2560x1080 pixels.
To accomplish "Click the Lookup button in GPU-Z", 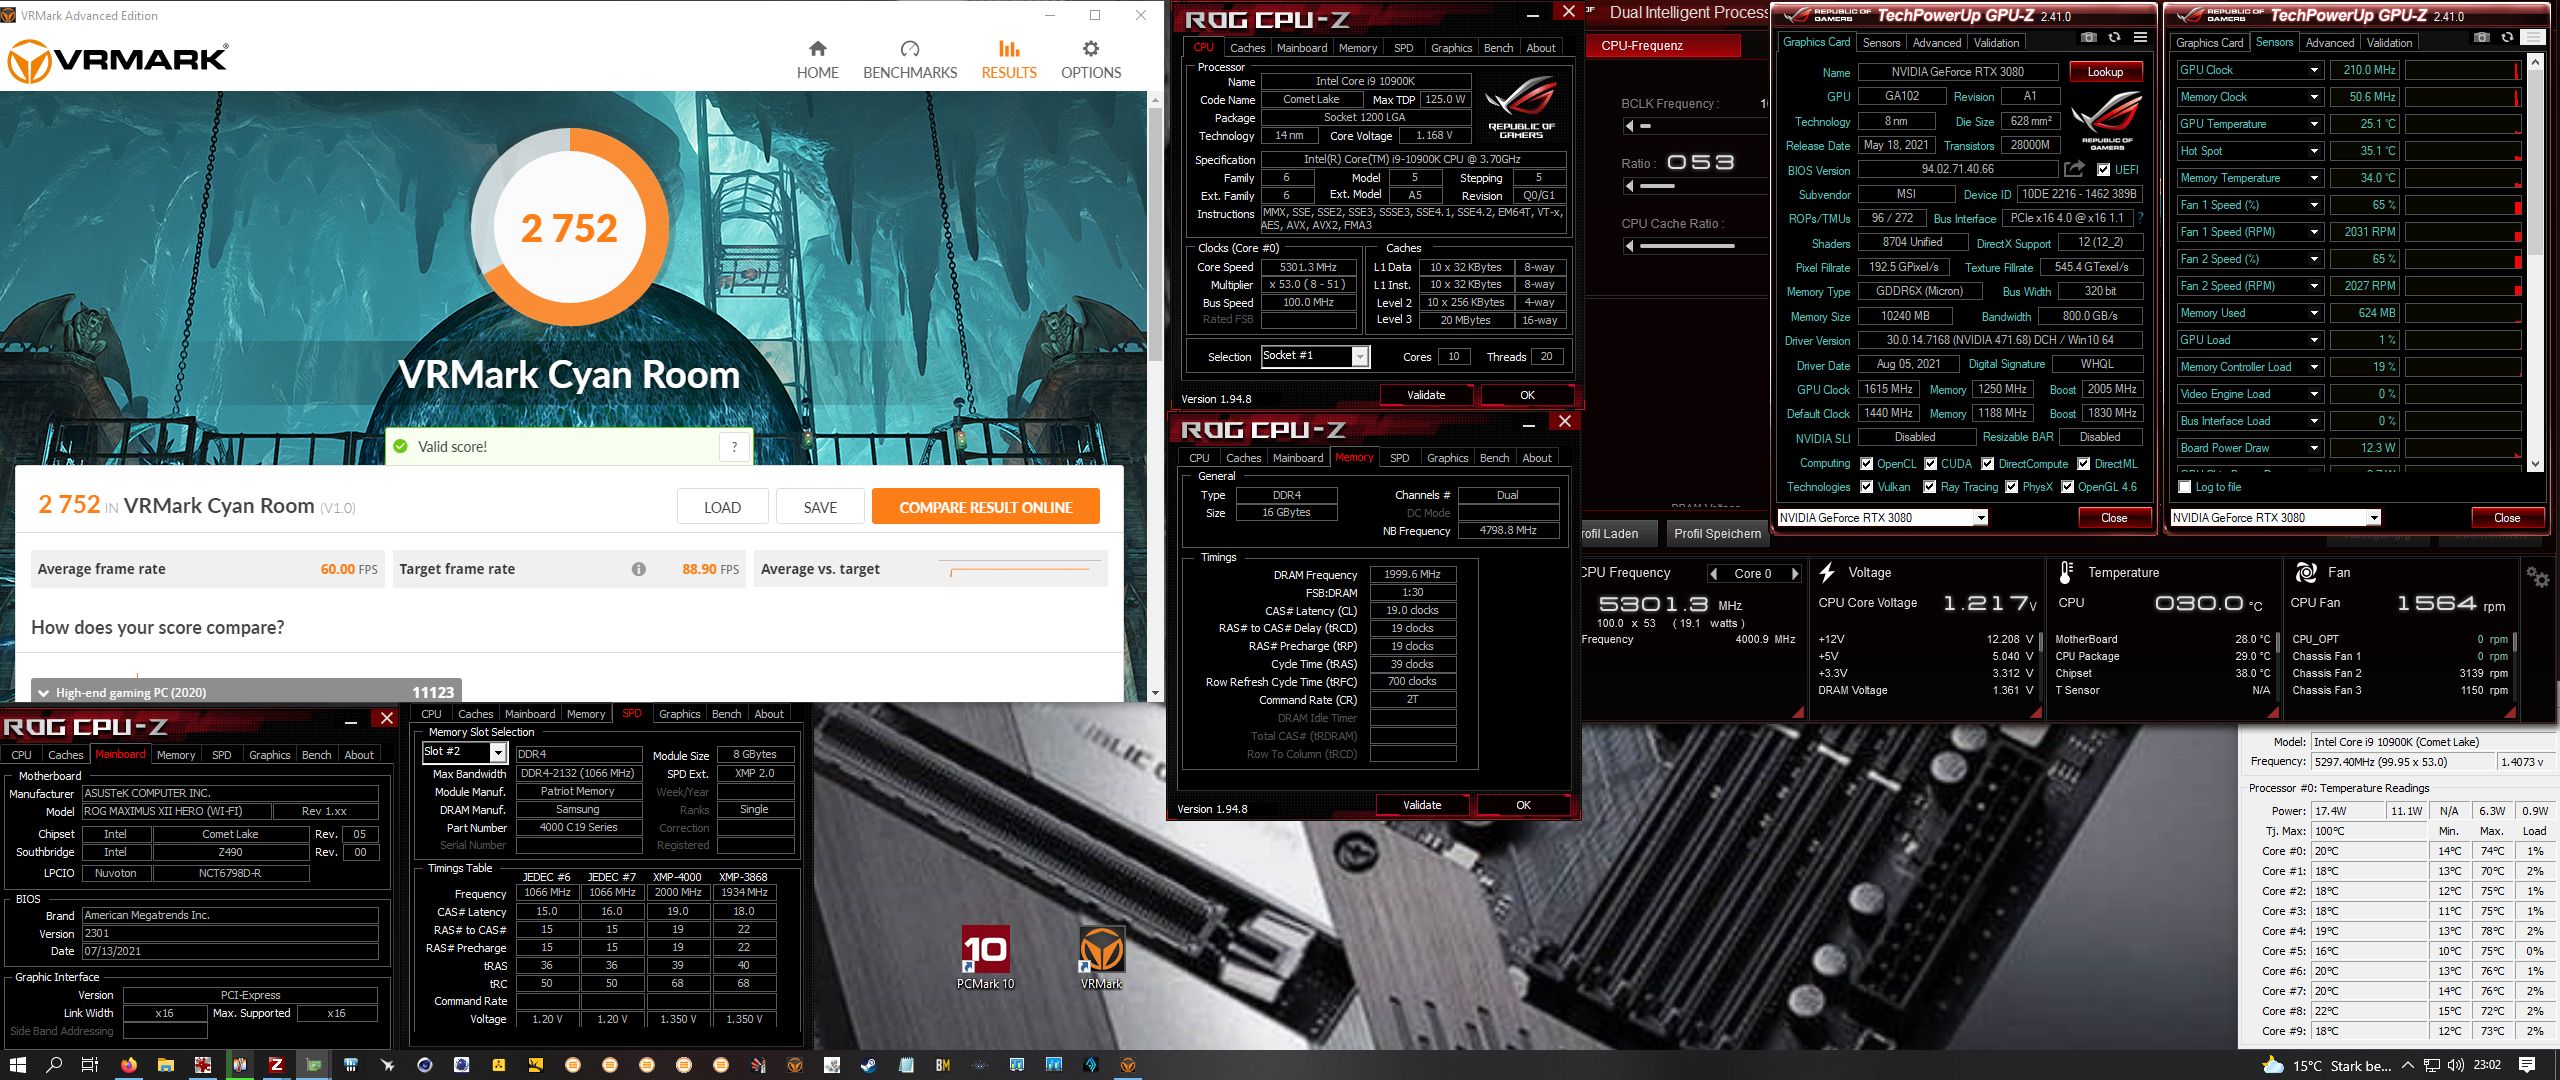I will click(2104, 72).
